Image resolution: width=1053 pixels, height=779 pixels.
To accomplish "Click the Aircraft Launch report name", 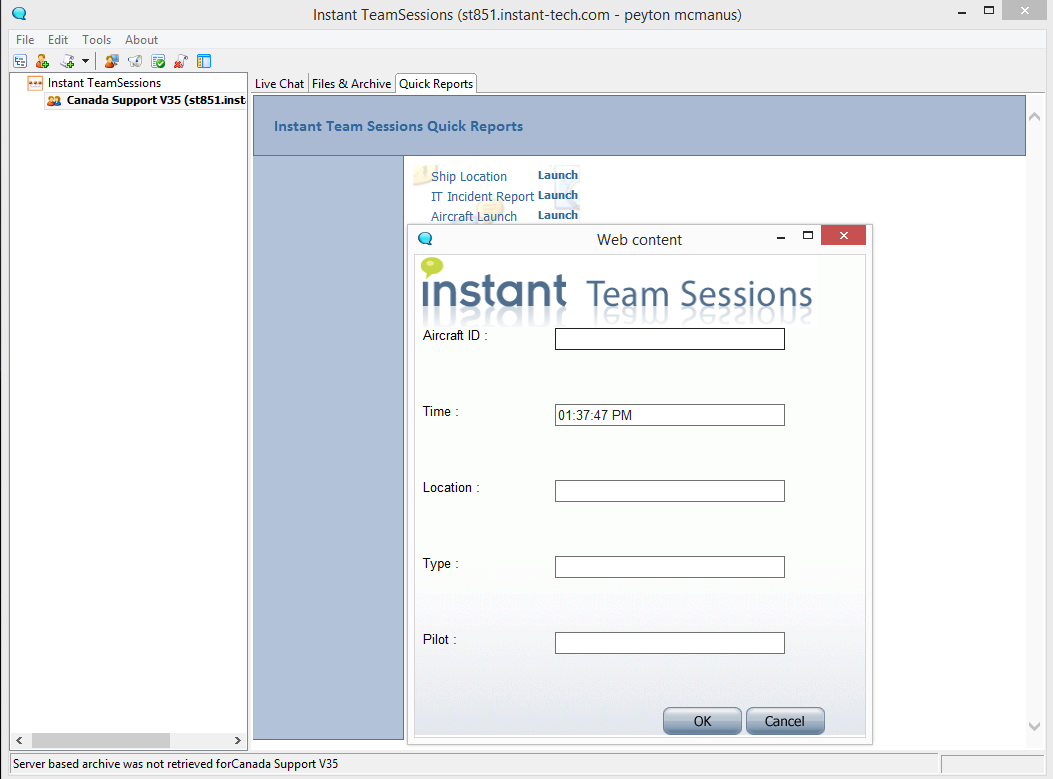I will pos(473,216).
